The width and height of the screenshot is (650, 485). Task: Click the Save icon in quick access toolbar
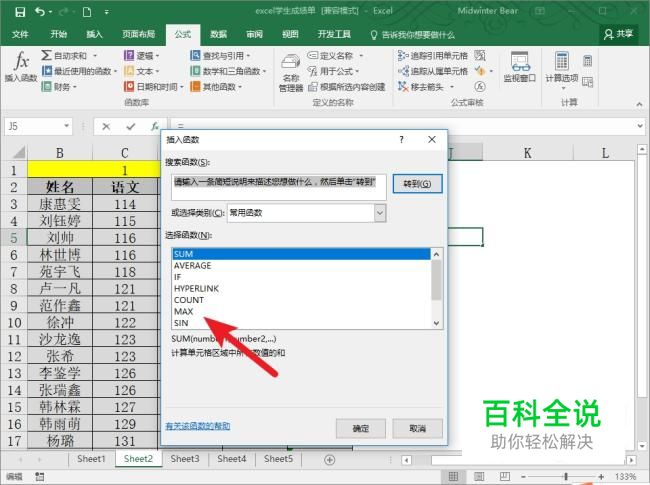(19, 12)
